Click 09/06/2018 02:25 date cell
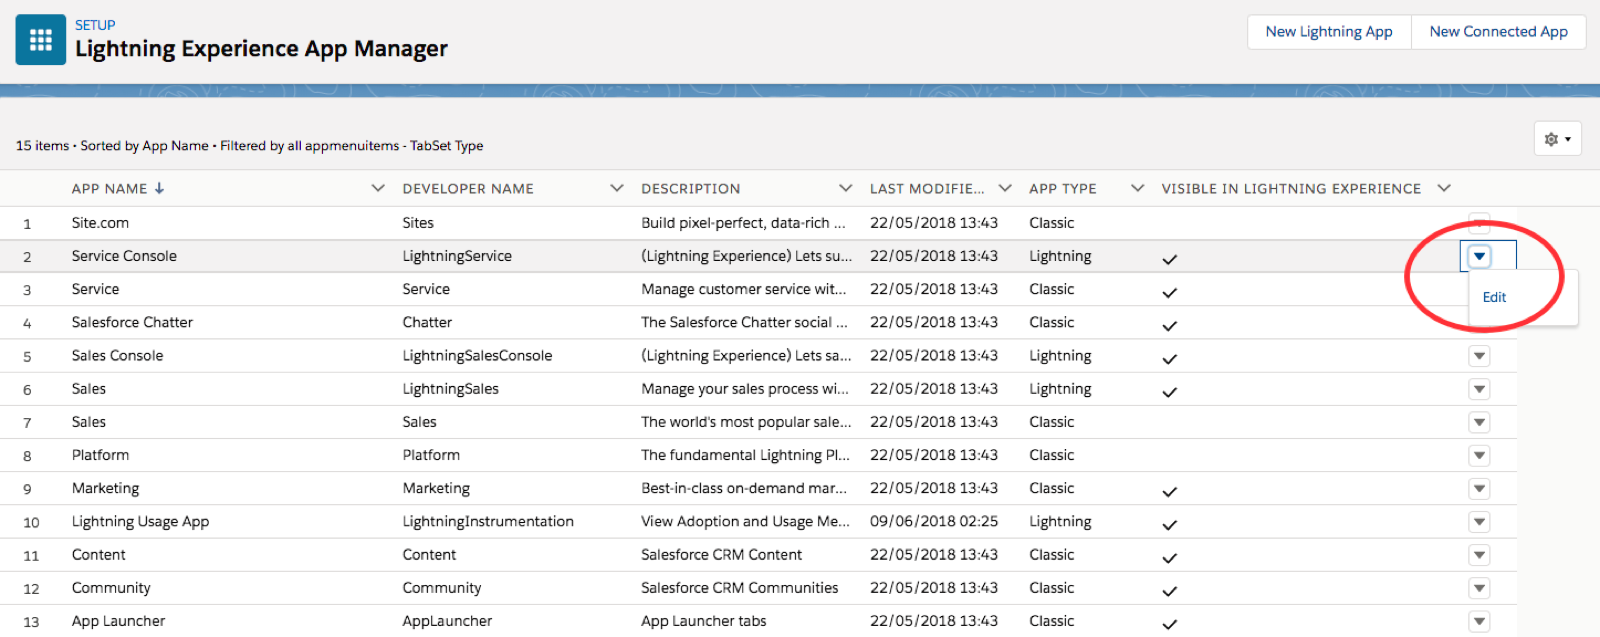Screen dimensions: 1600x637 pos(934,521)
